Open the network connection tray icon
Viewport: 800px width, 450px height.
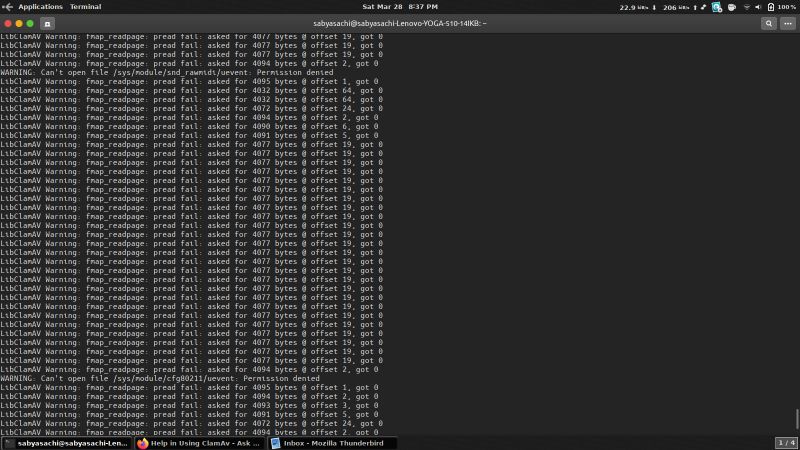[704, 7]
